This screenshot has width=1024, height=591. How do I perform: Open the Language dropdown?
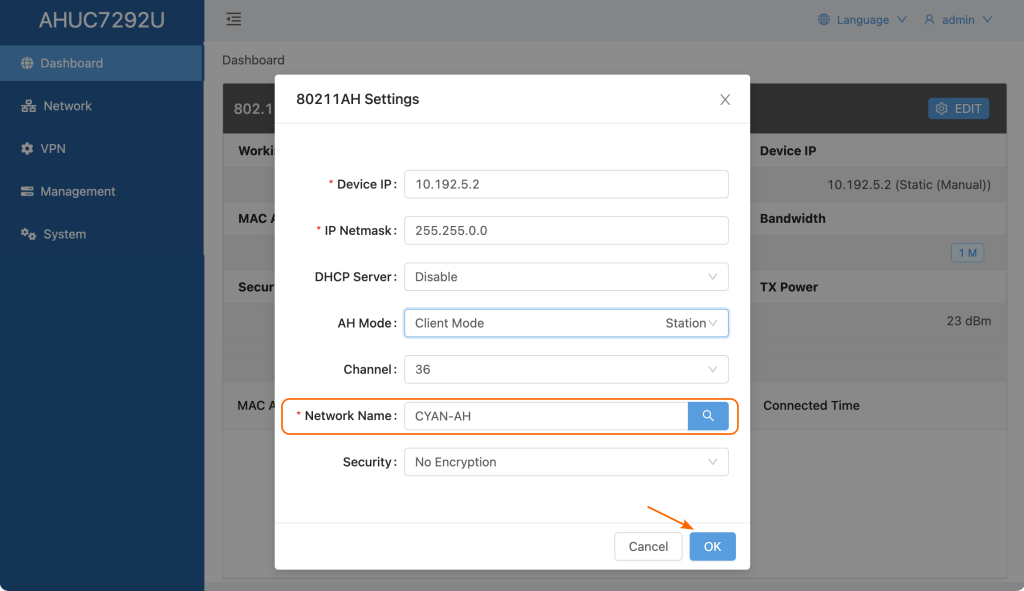[x=862, y=20]
